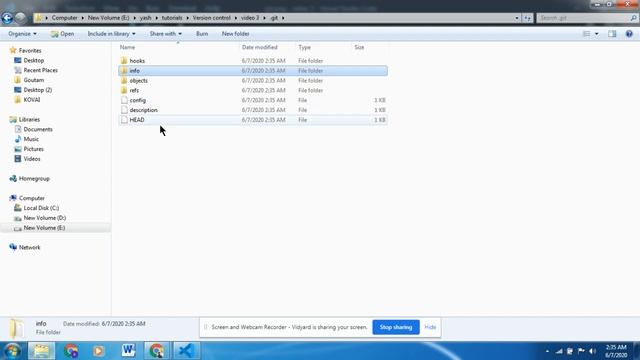This screenshot has width=640, height=360.
Task: Change view with the views icon
Action: pos(586,34)
